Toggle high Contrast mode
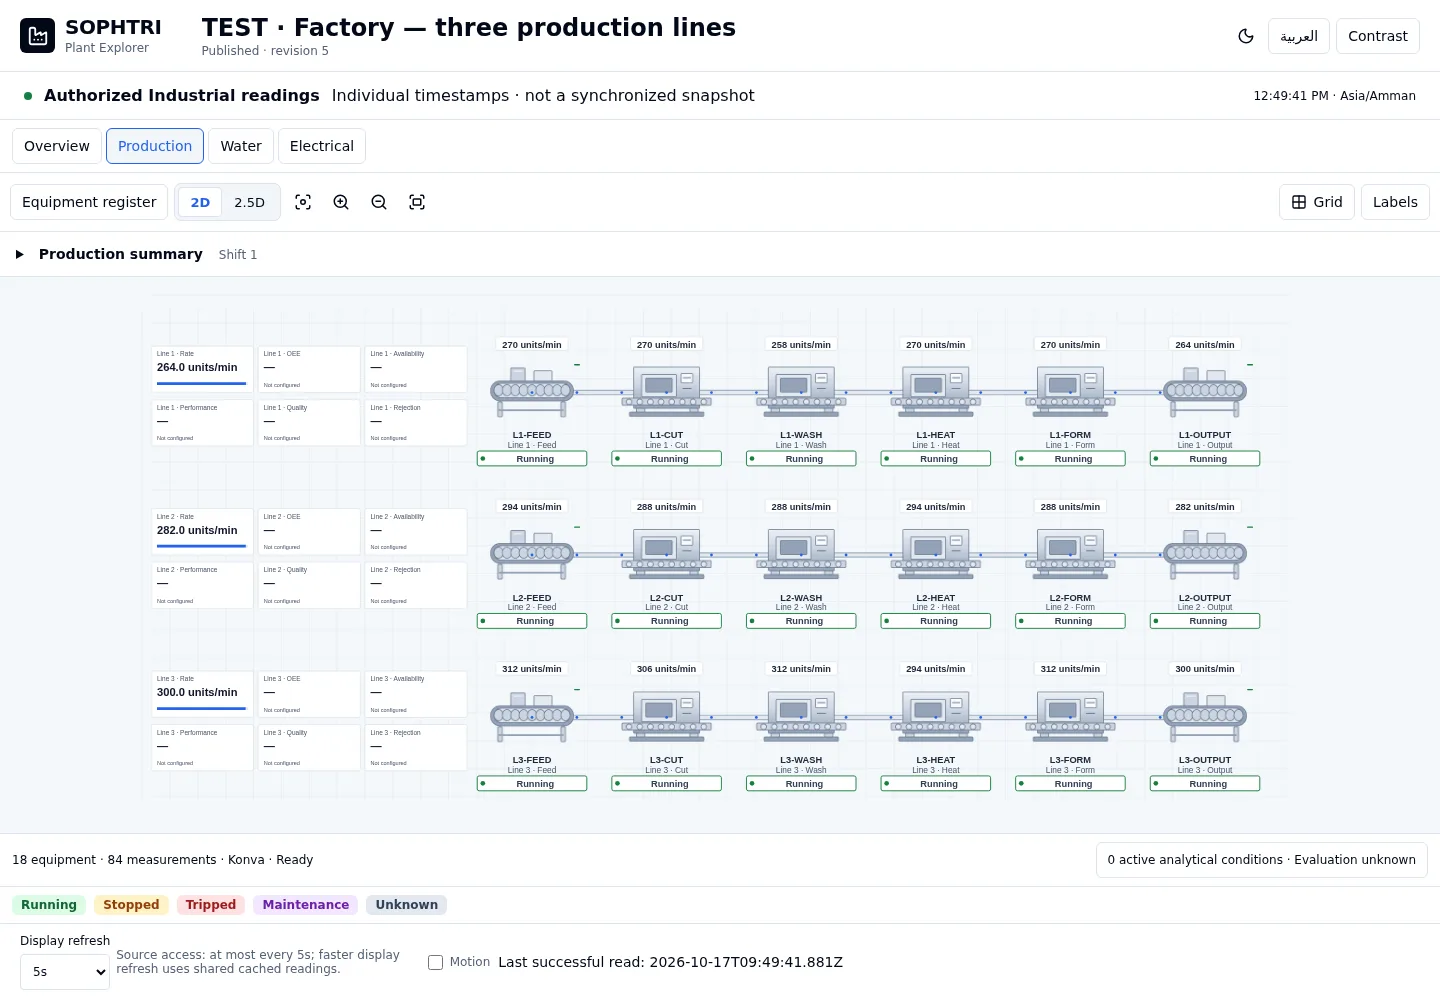1440x1000 pixels. (1378, 36)
